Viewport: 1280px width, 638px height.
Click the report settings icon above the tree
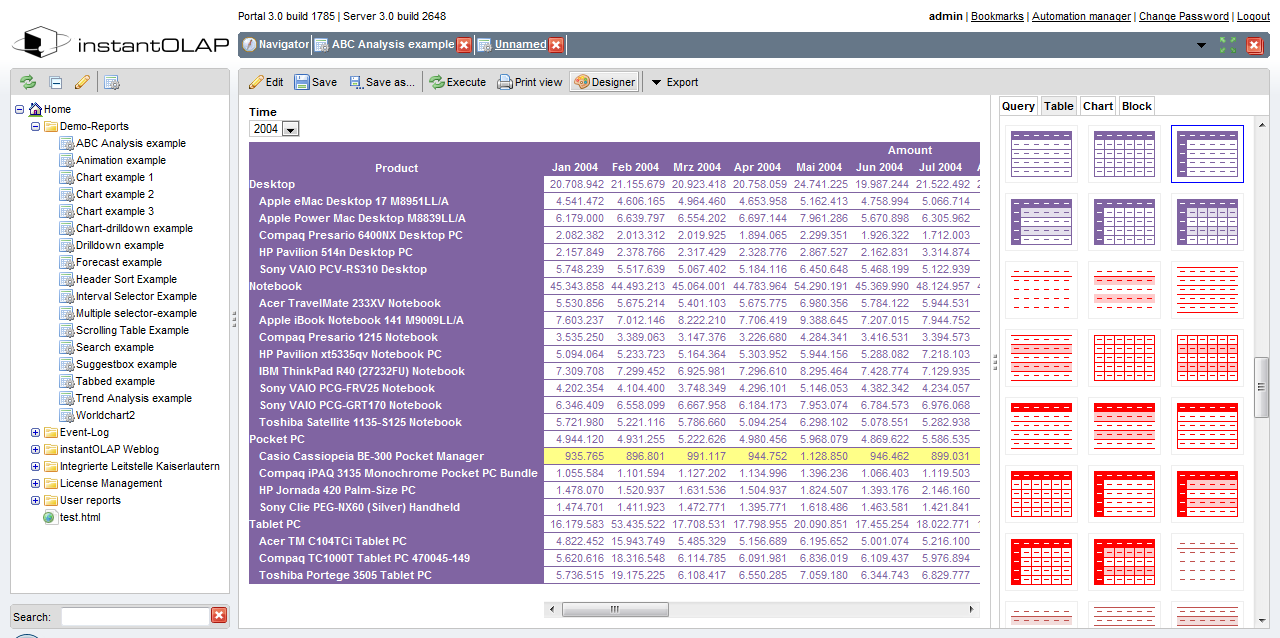112,82
